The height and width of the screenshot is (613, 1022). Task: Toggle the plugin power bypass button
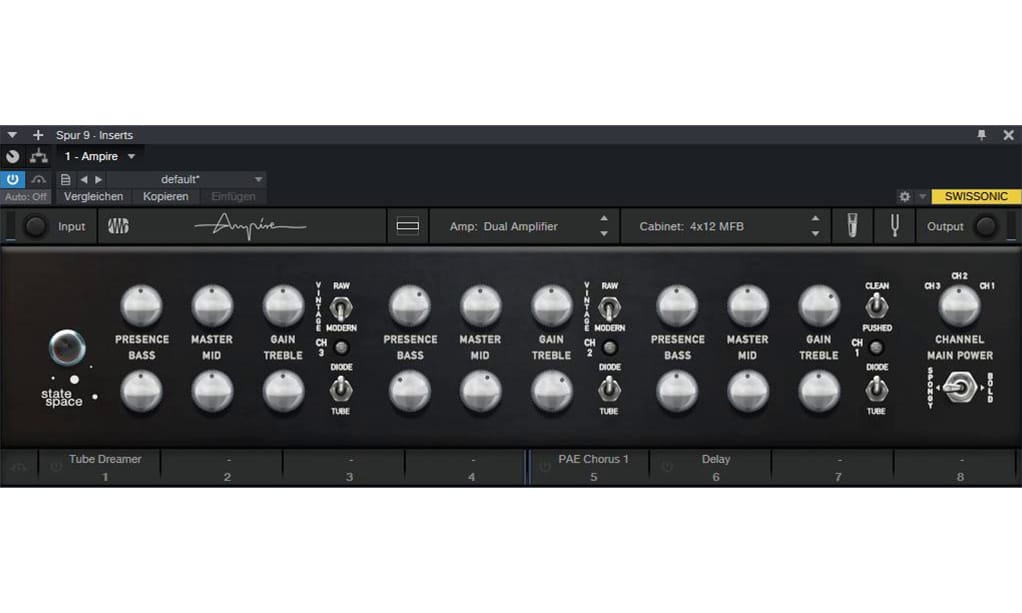[x=12, y=179]
